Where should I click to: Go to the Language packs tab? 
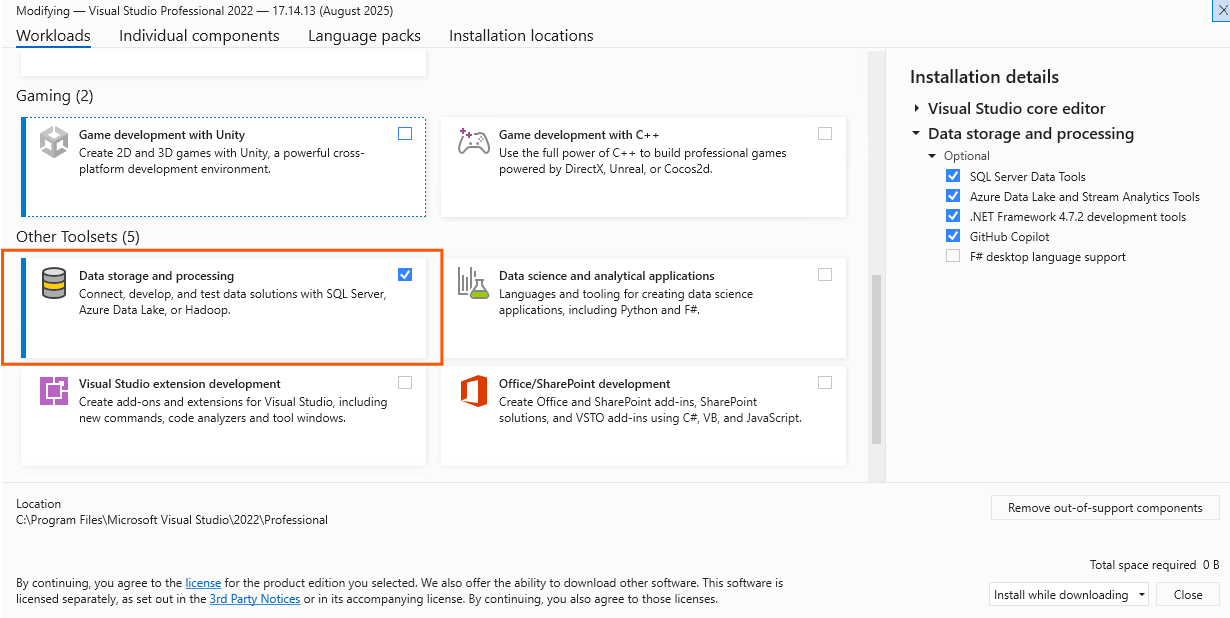click(x=364, y=36)
